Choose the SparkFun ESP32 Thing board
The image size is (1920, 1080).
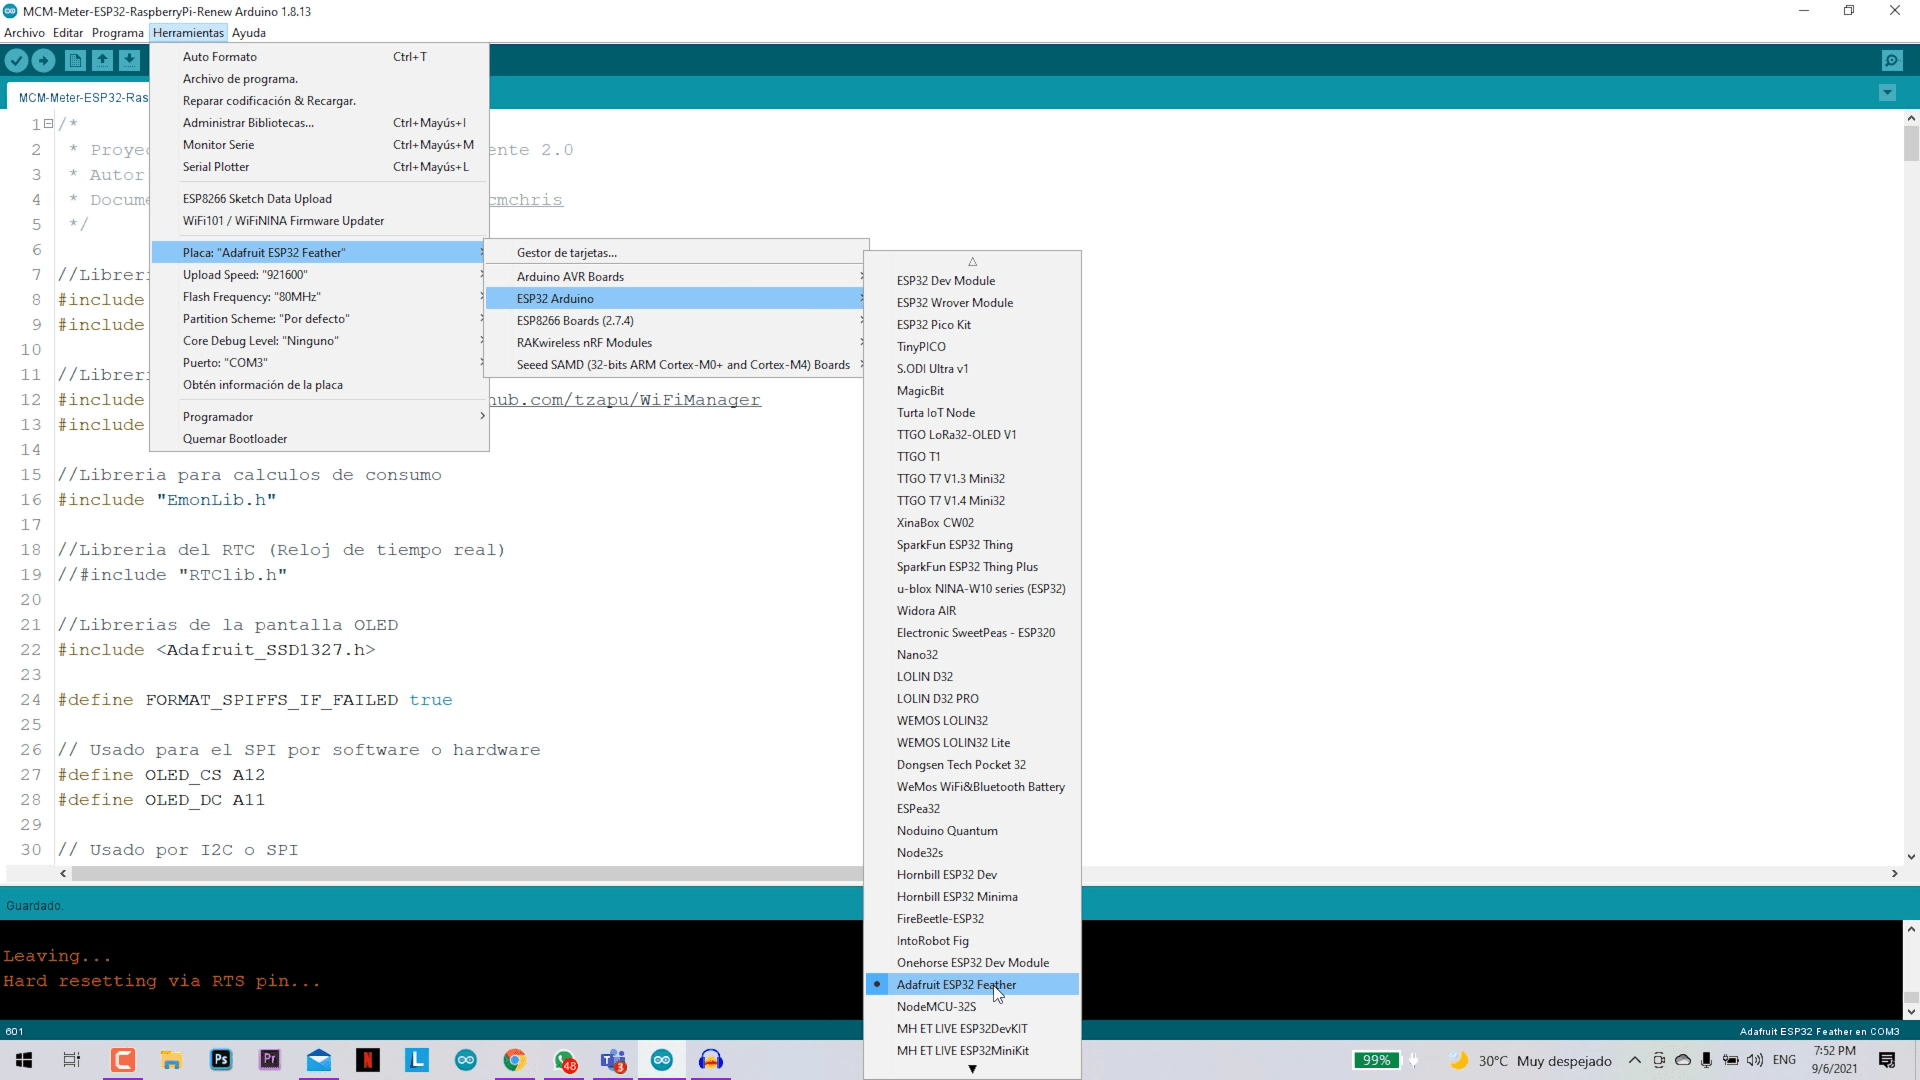click(x=955, y=545)
